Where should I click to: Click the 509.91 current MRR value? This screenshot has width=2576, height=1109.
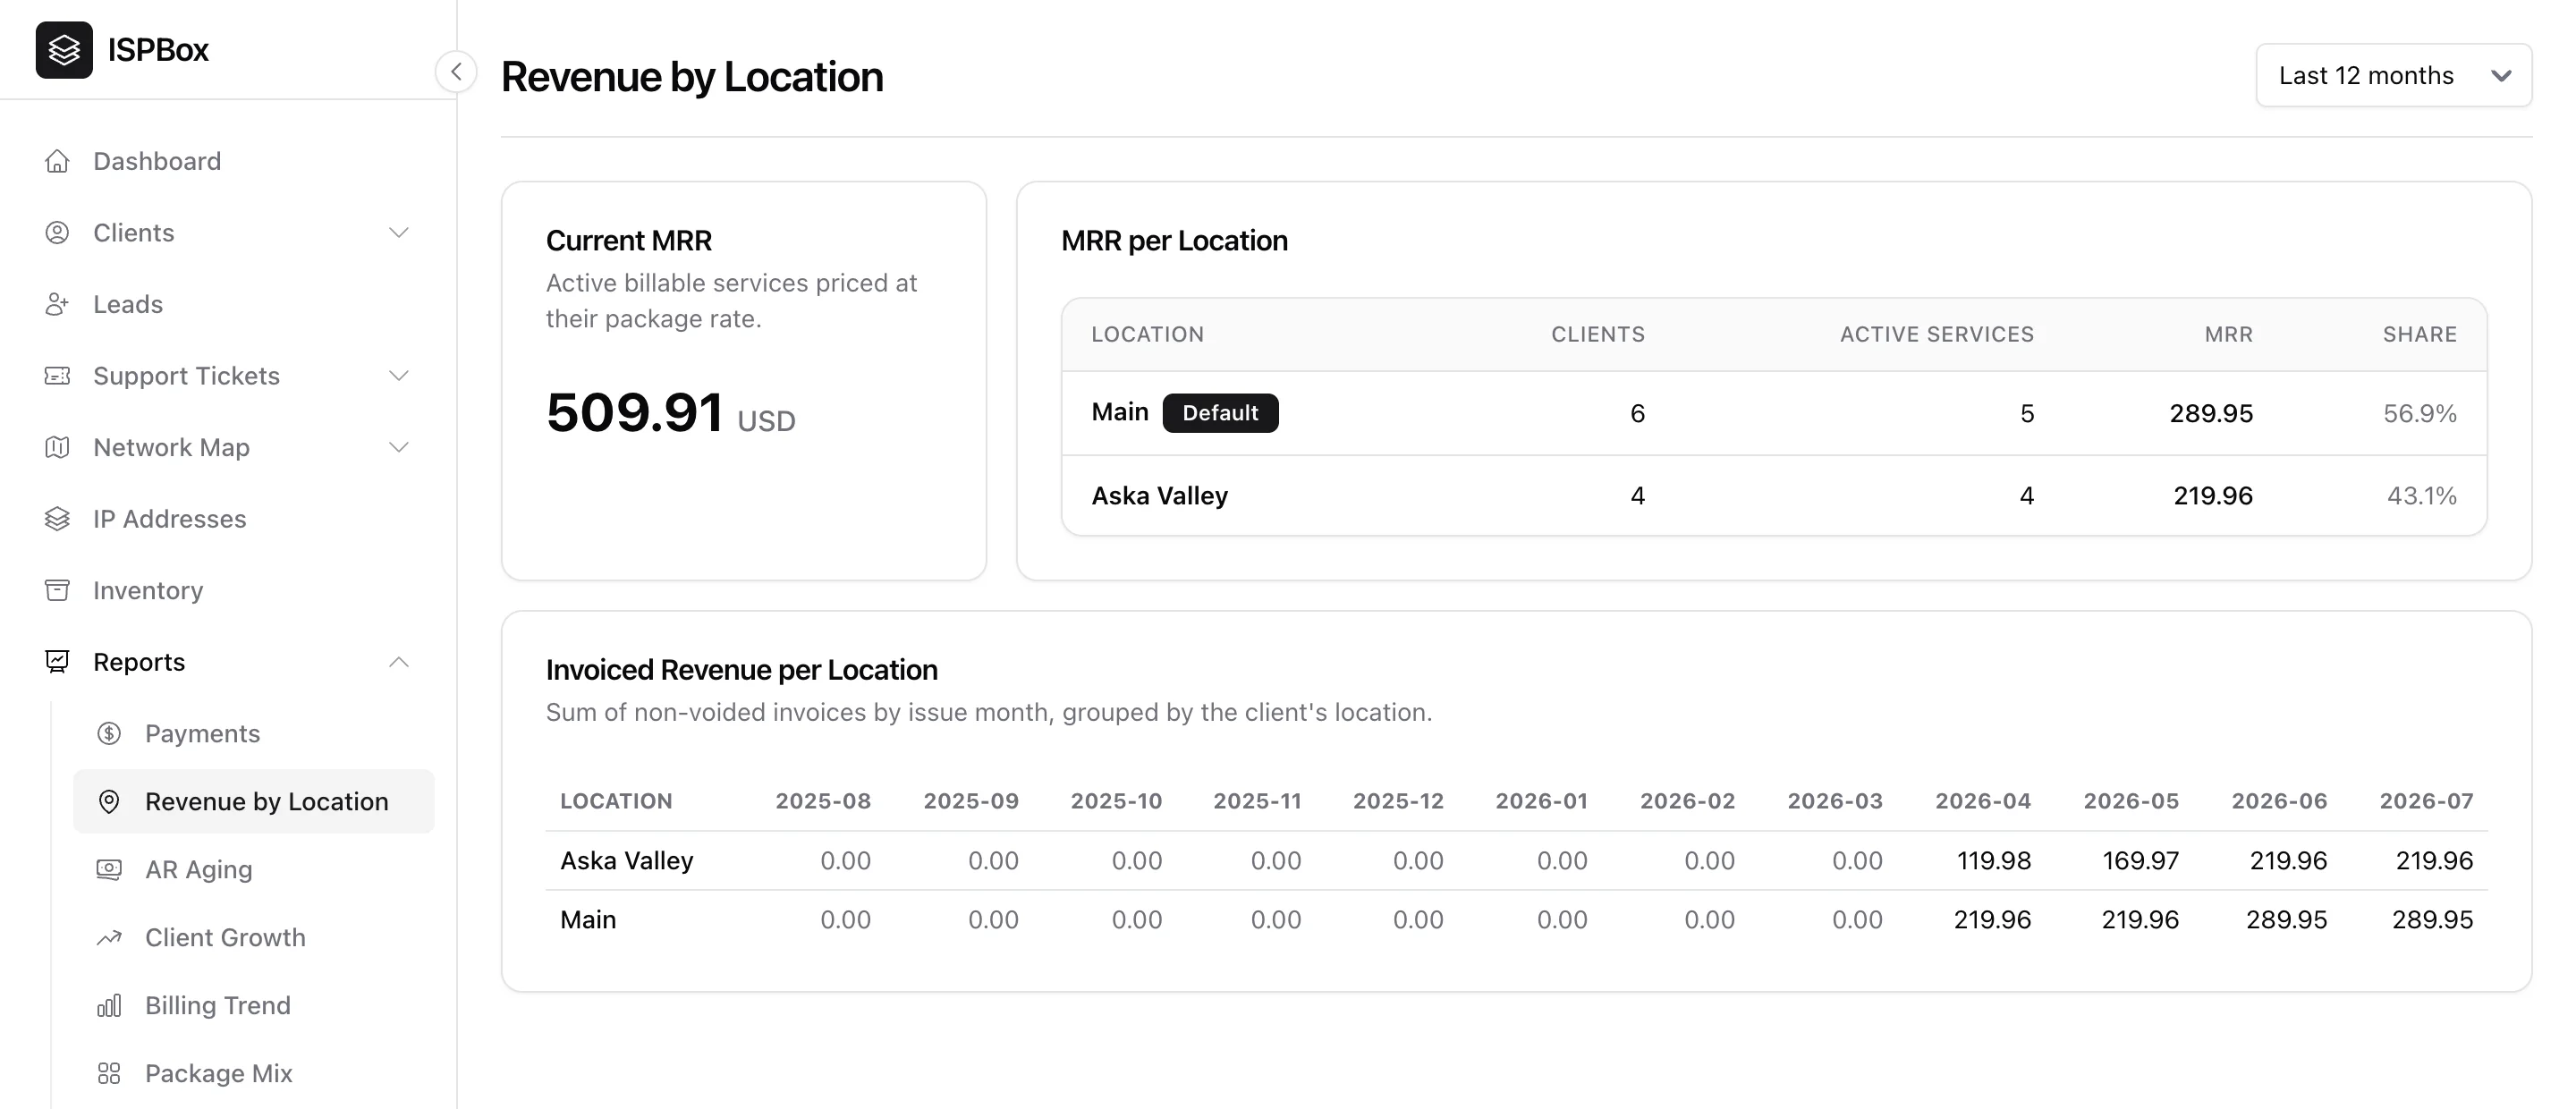635,412
